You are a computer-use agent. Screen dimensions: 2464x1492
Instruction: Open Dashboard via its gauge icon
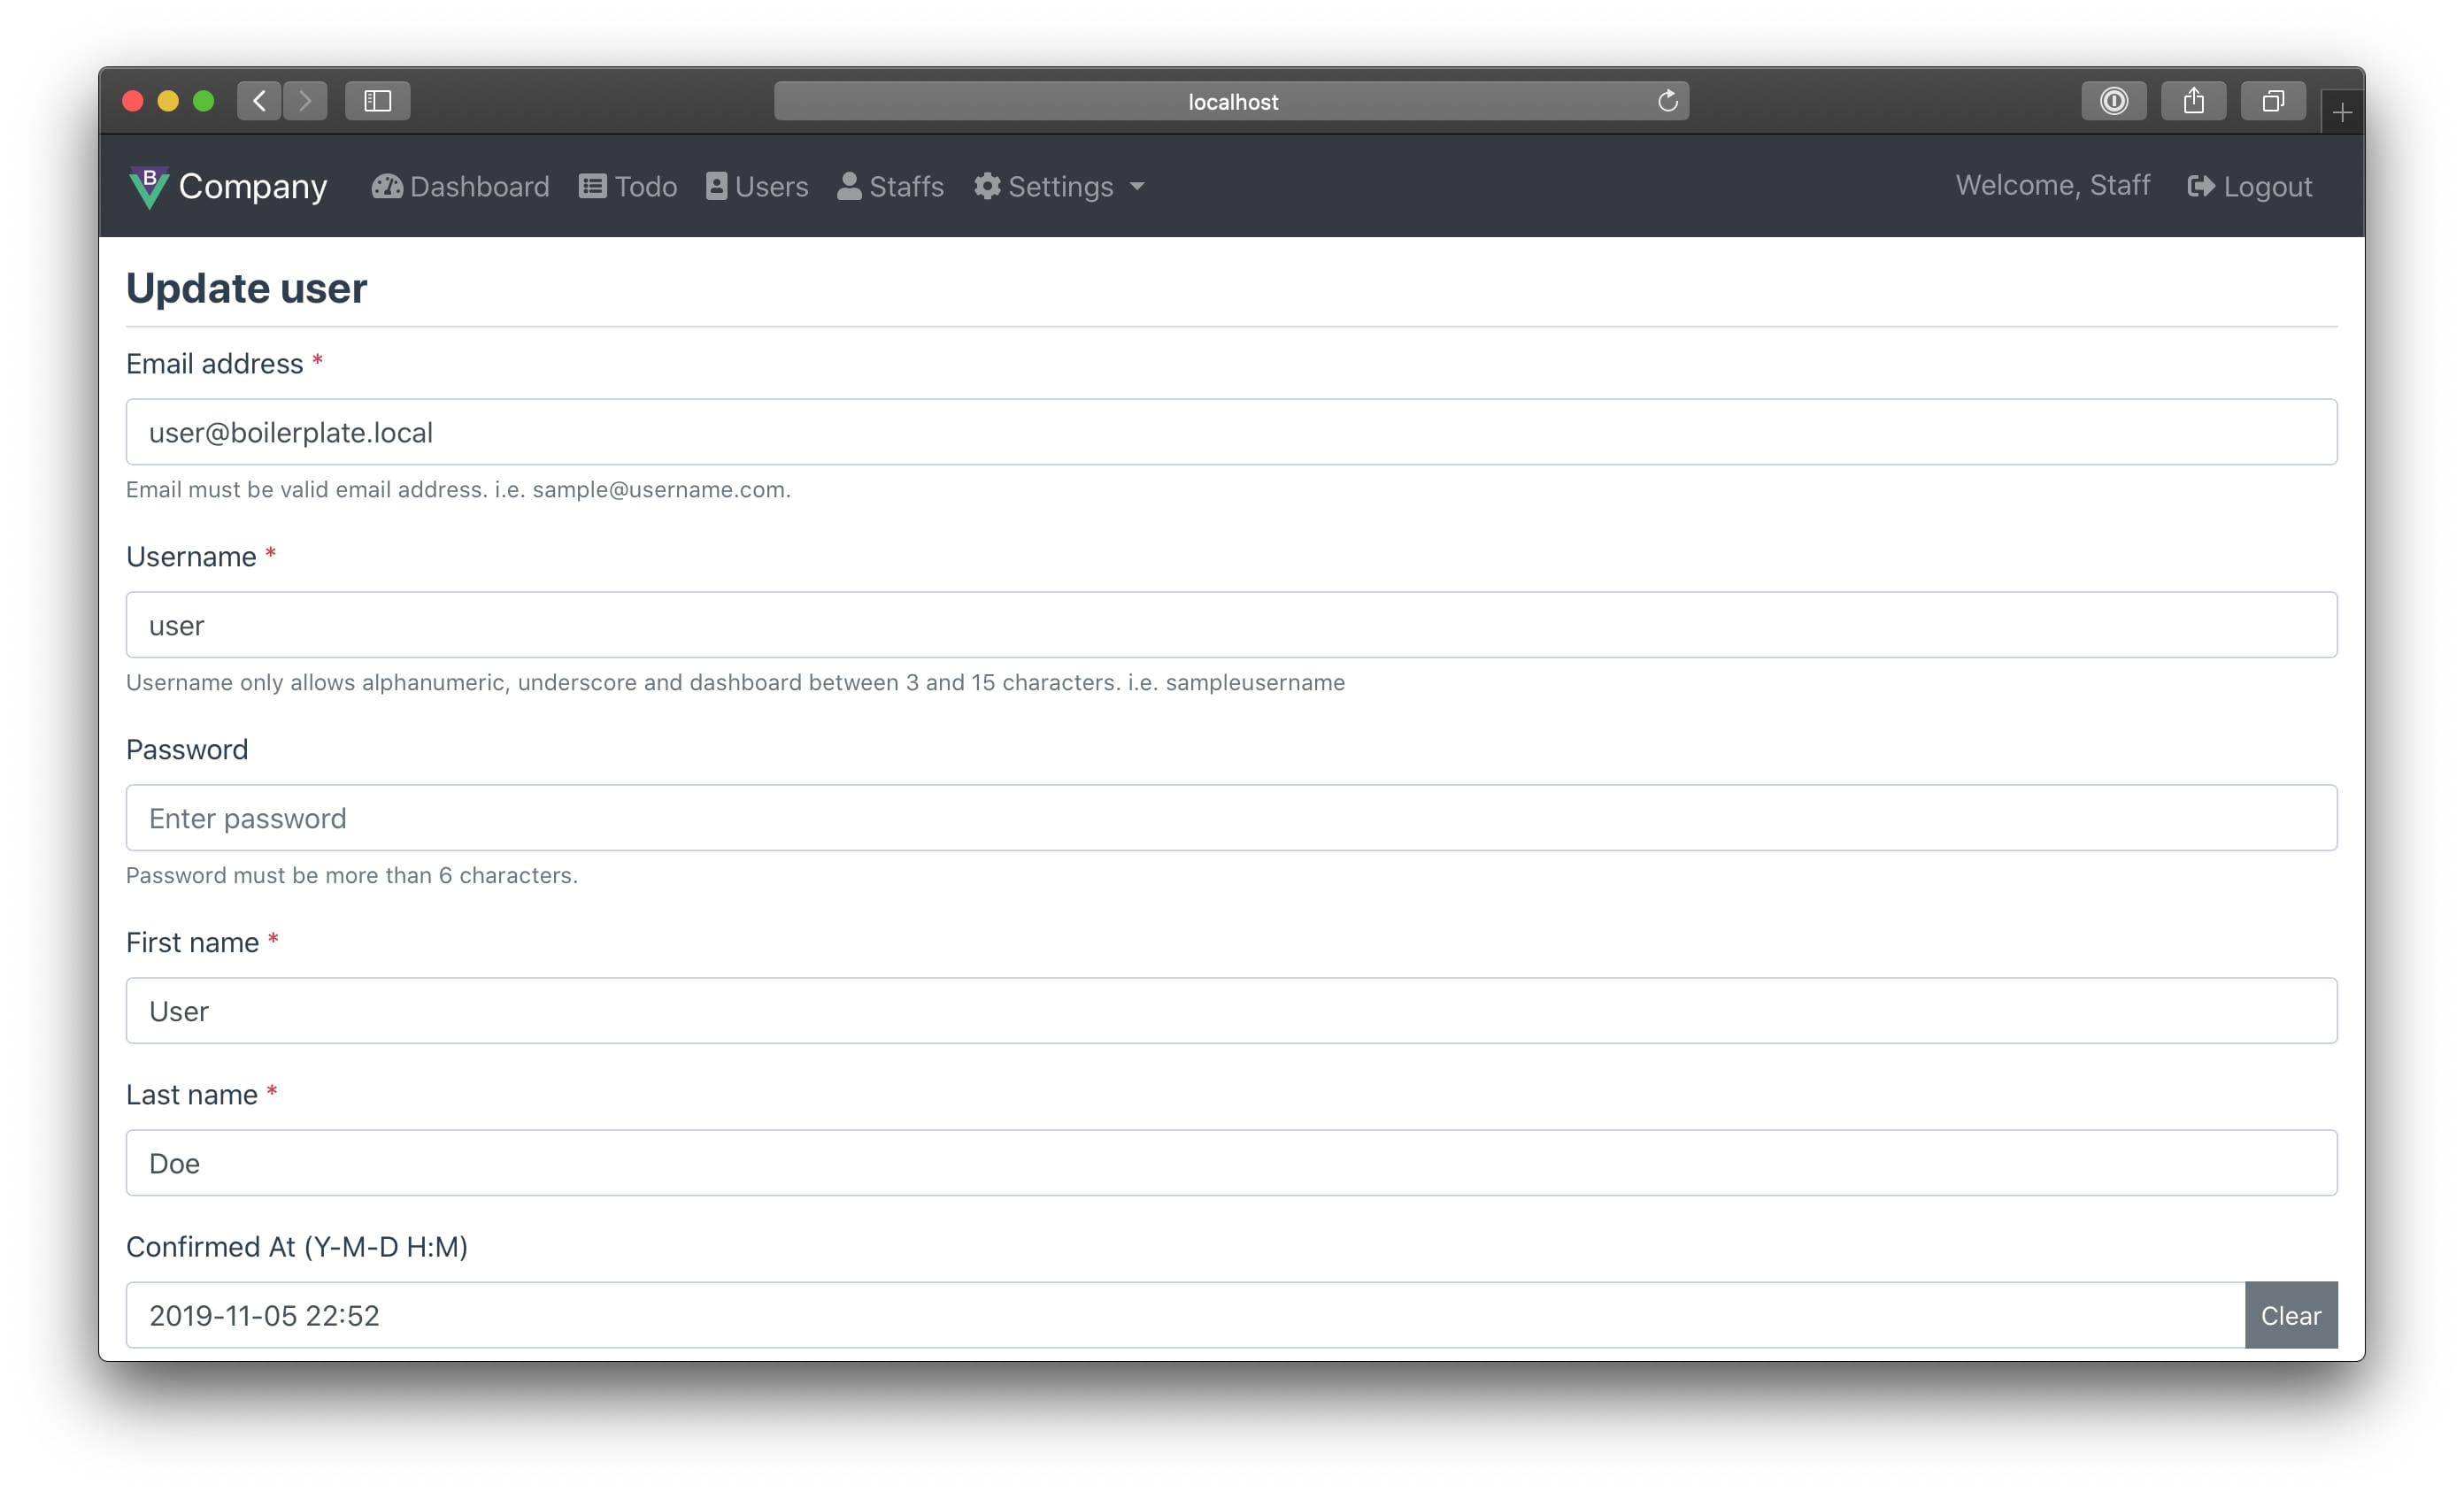[387, 187]
